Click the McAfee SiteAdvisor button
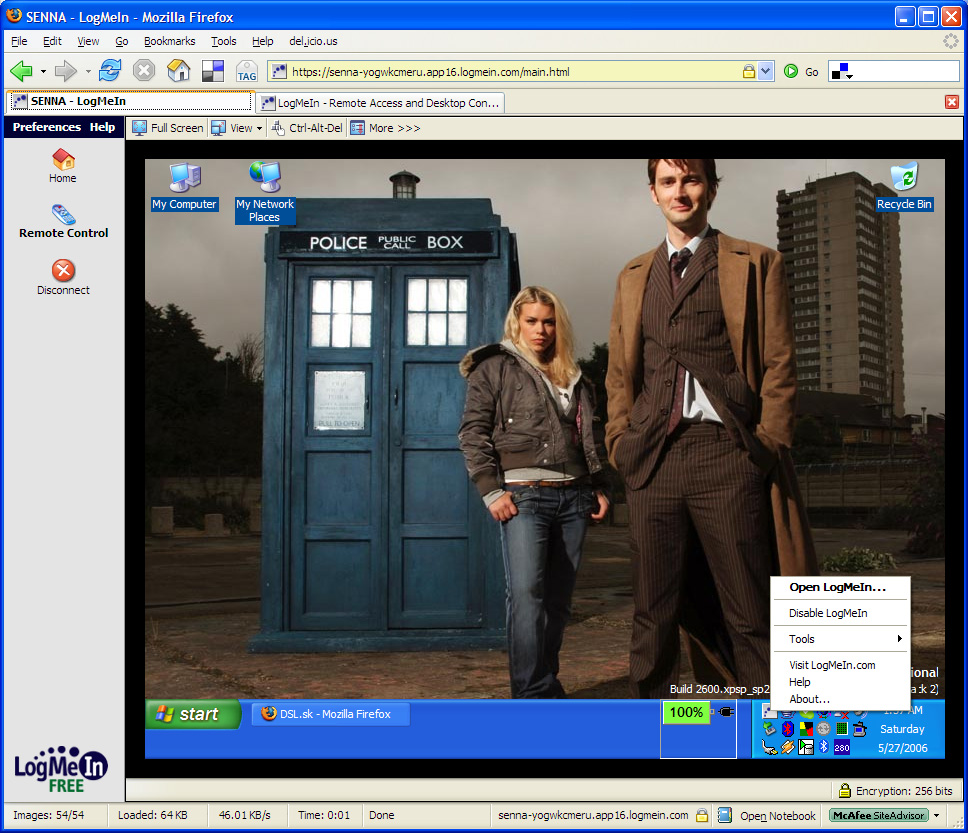The image size is (968, 833). tap(878, 815)
